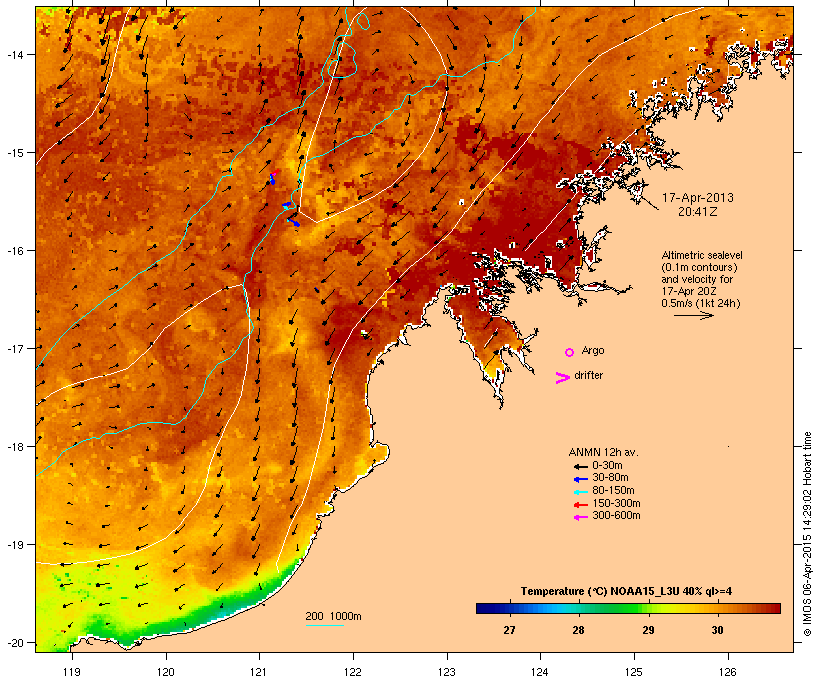Click the 80-150m depth label

[x=613, y=491]
